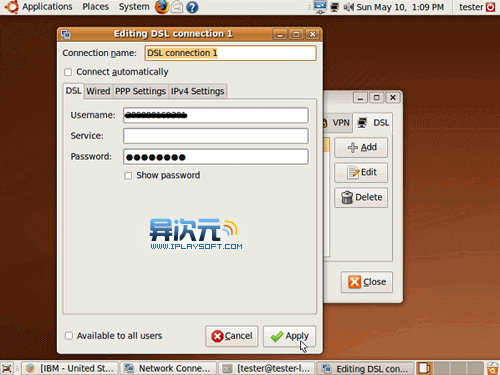The image size is (500, 375).
Task: Click the Show Desktop icon in bottom panel
Action: point(7,368)
